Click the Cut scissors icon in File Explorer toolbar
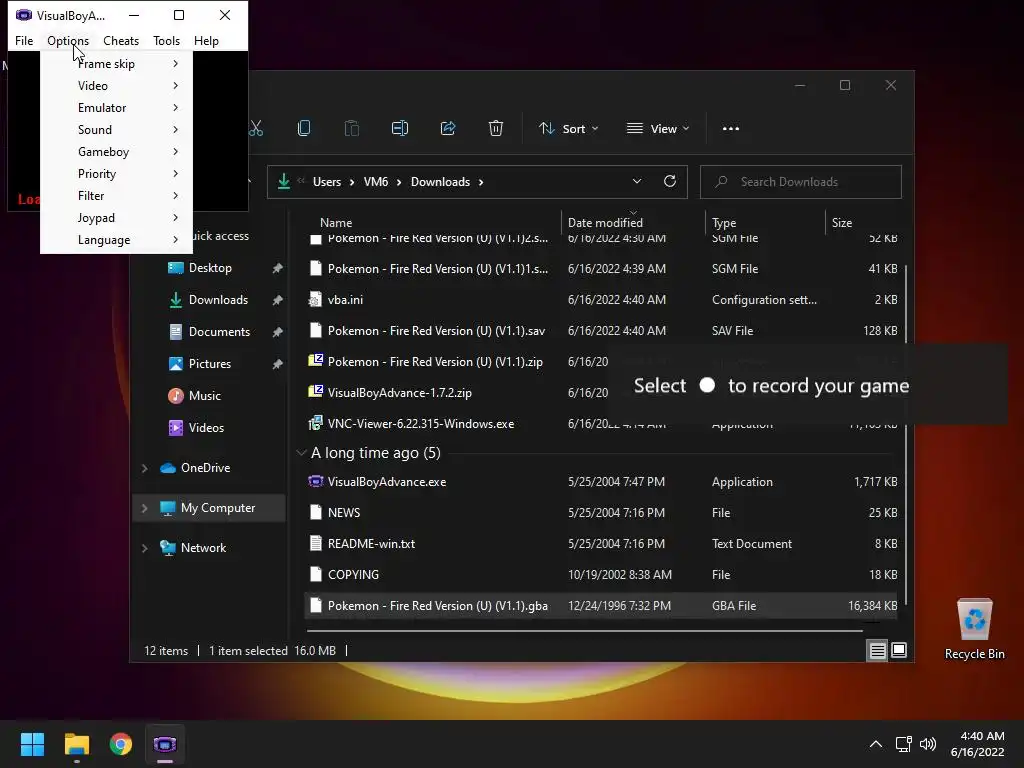 (x=256, y=129)
